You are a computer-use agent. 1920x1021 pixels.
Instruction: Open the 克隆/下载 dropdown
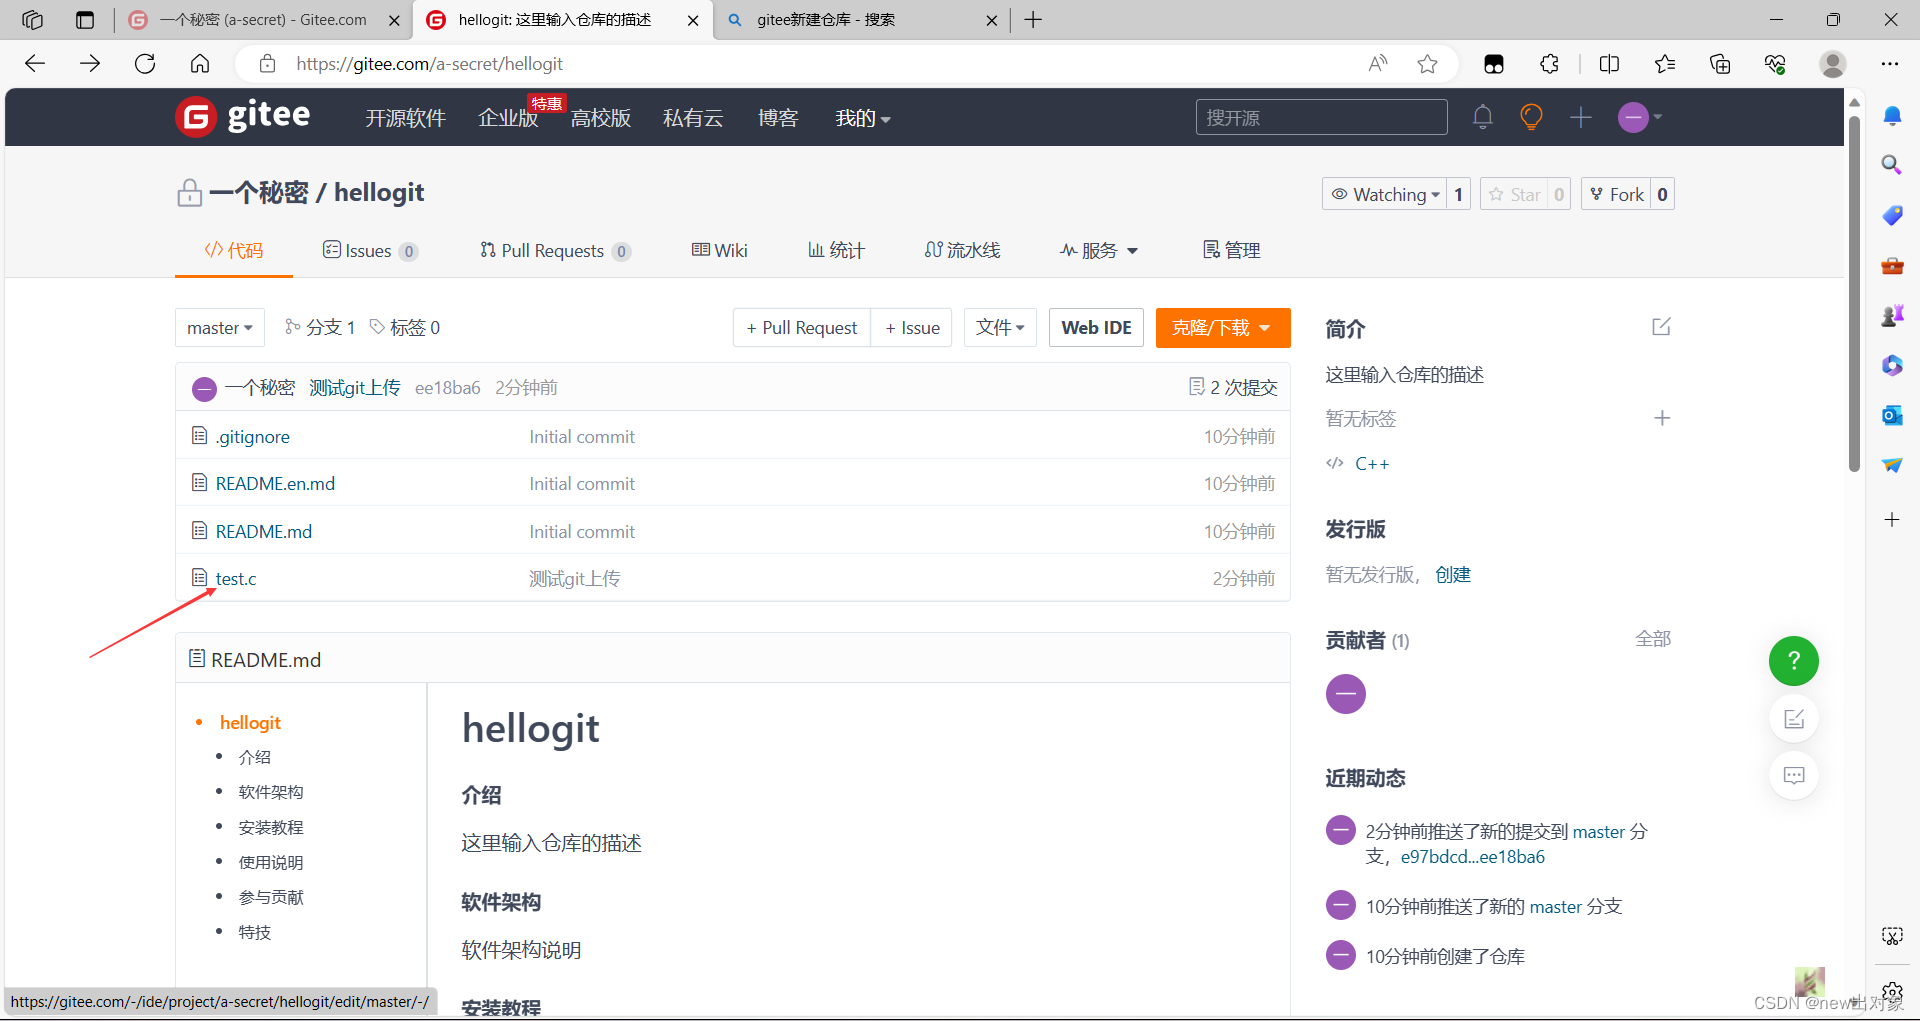(1222, 327)
